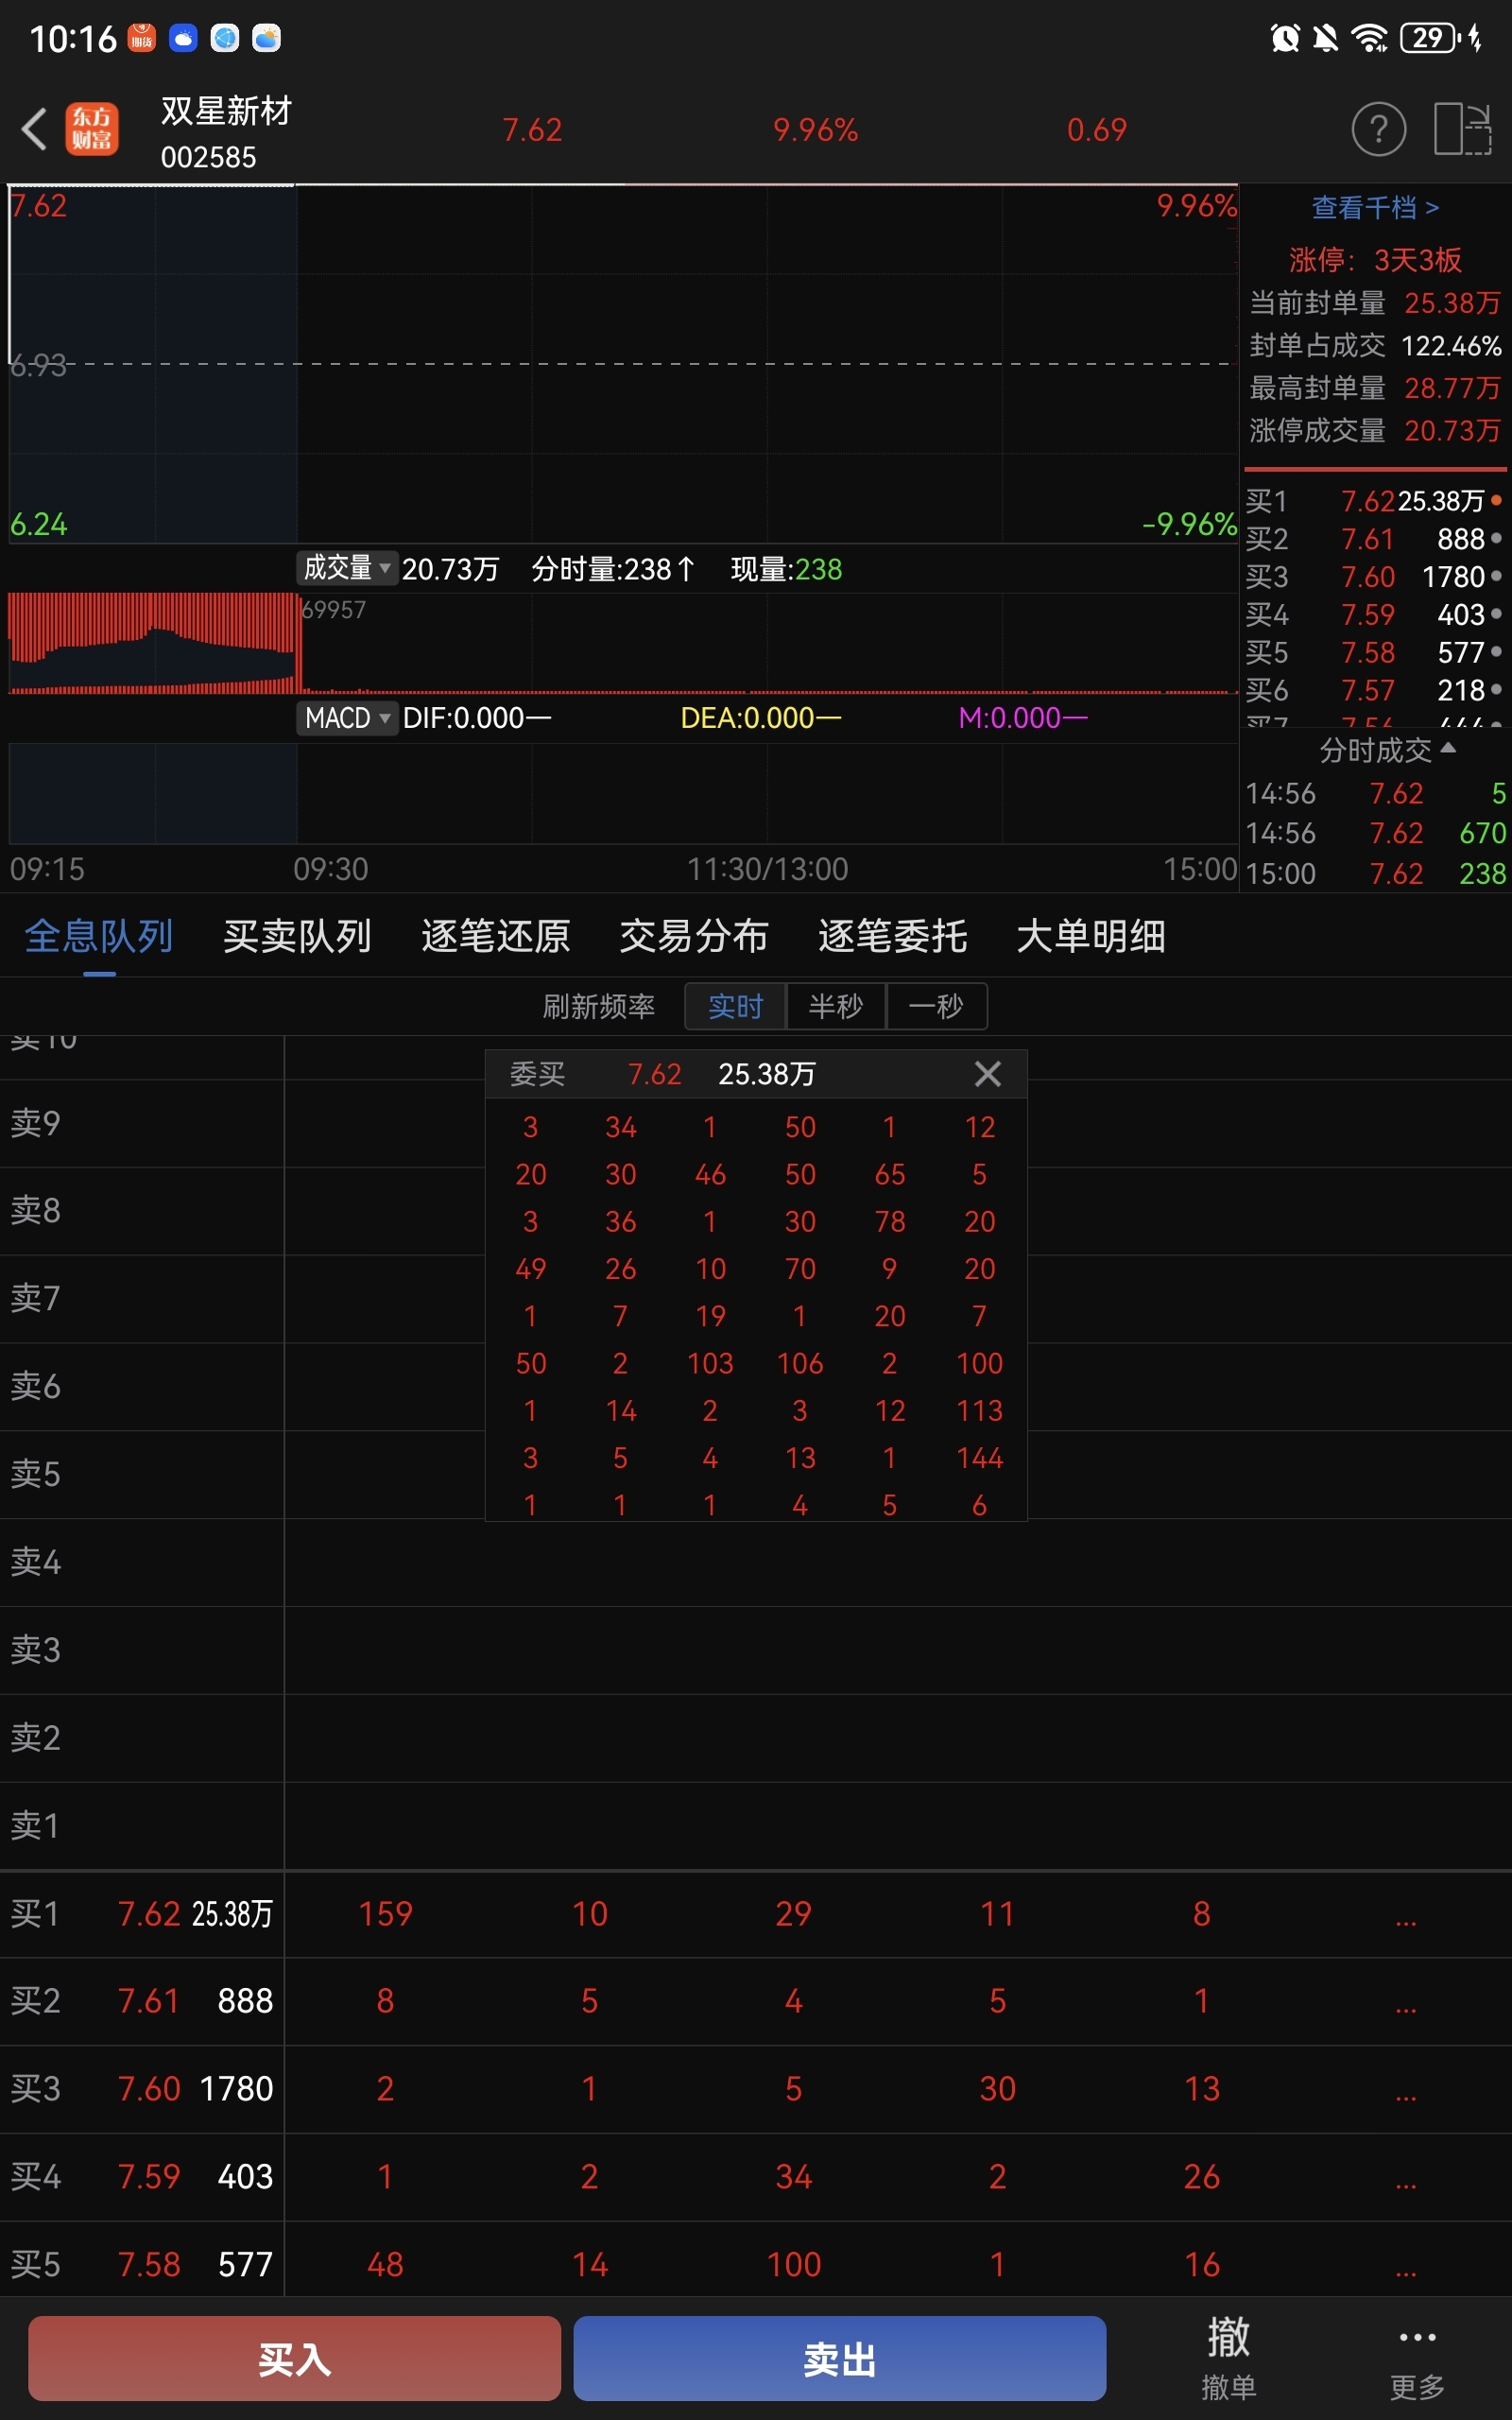The width and height of the screenshot is (1512, 2420).
Task: Open the 更多 three-dot menu
Action: (x=1417, y=2357)
